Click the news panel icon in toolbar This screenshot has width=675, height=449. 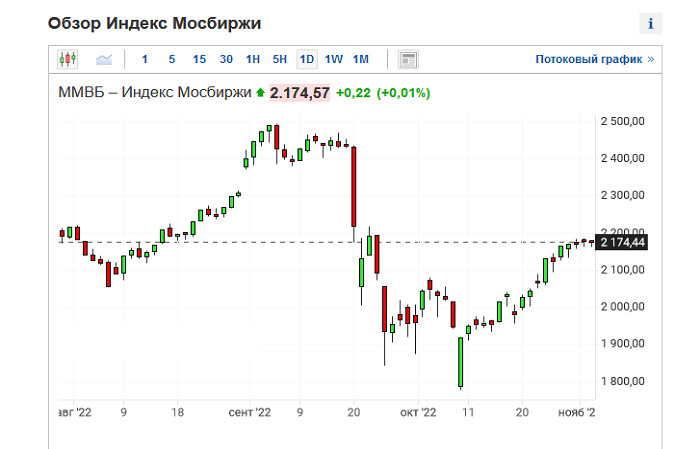[407, 59]
